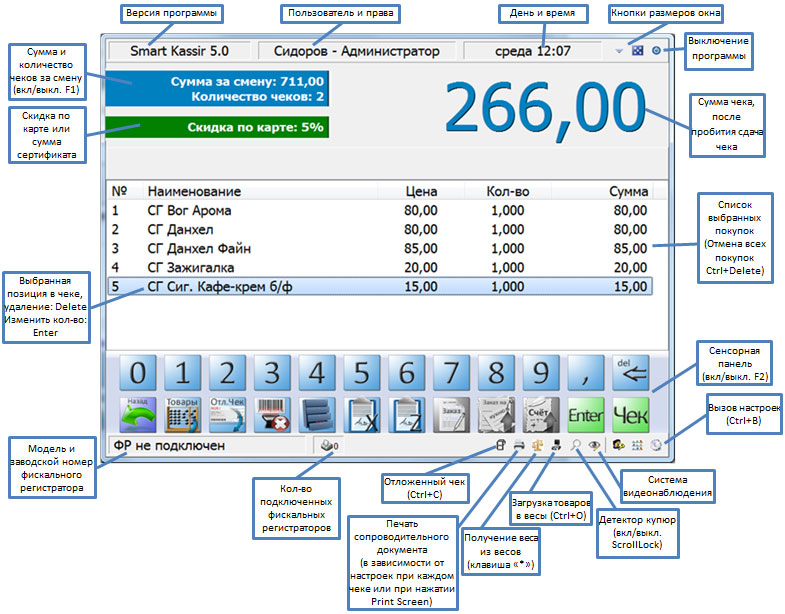Toggle the video surveillance eye icon

(x=594, y=446)
